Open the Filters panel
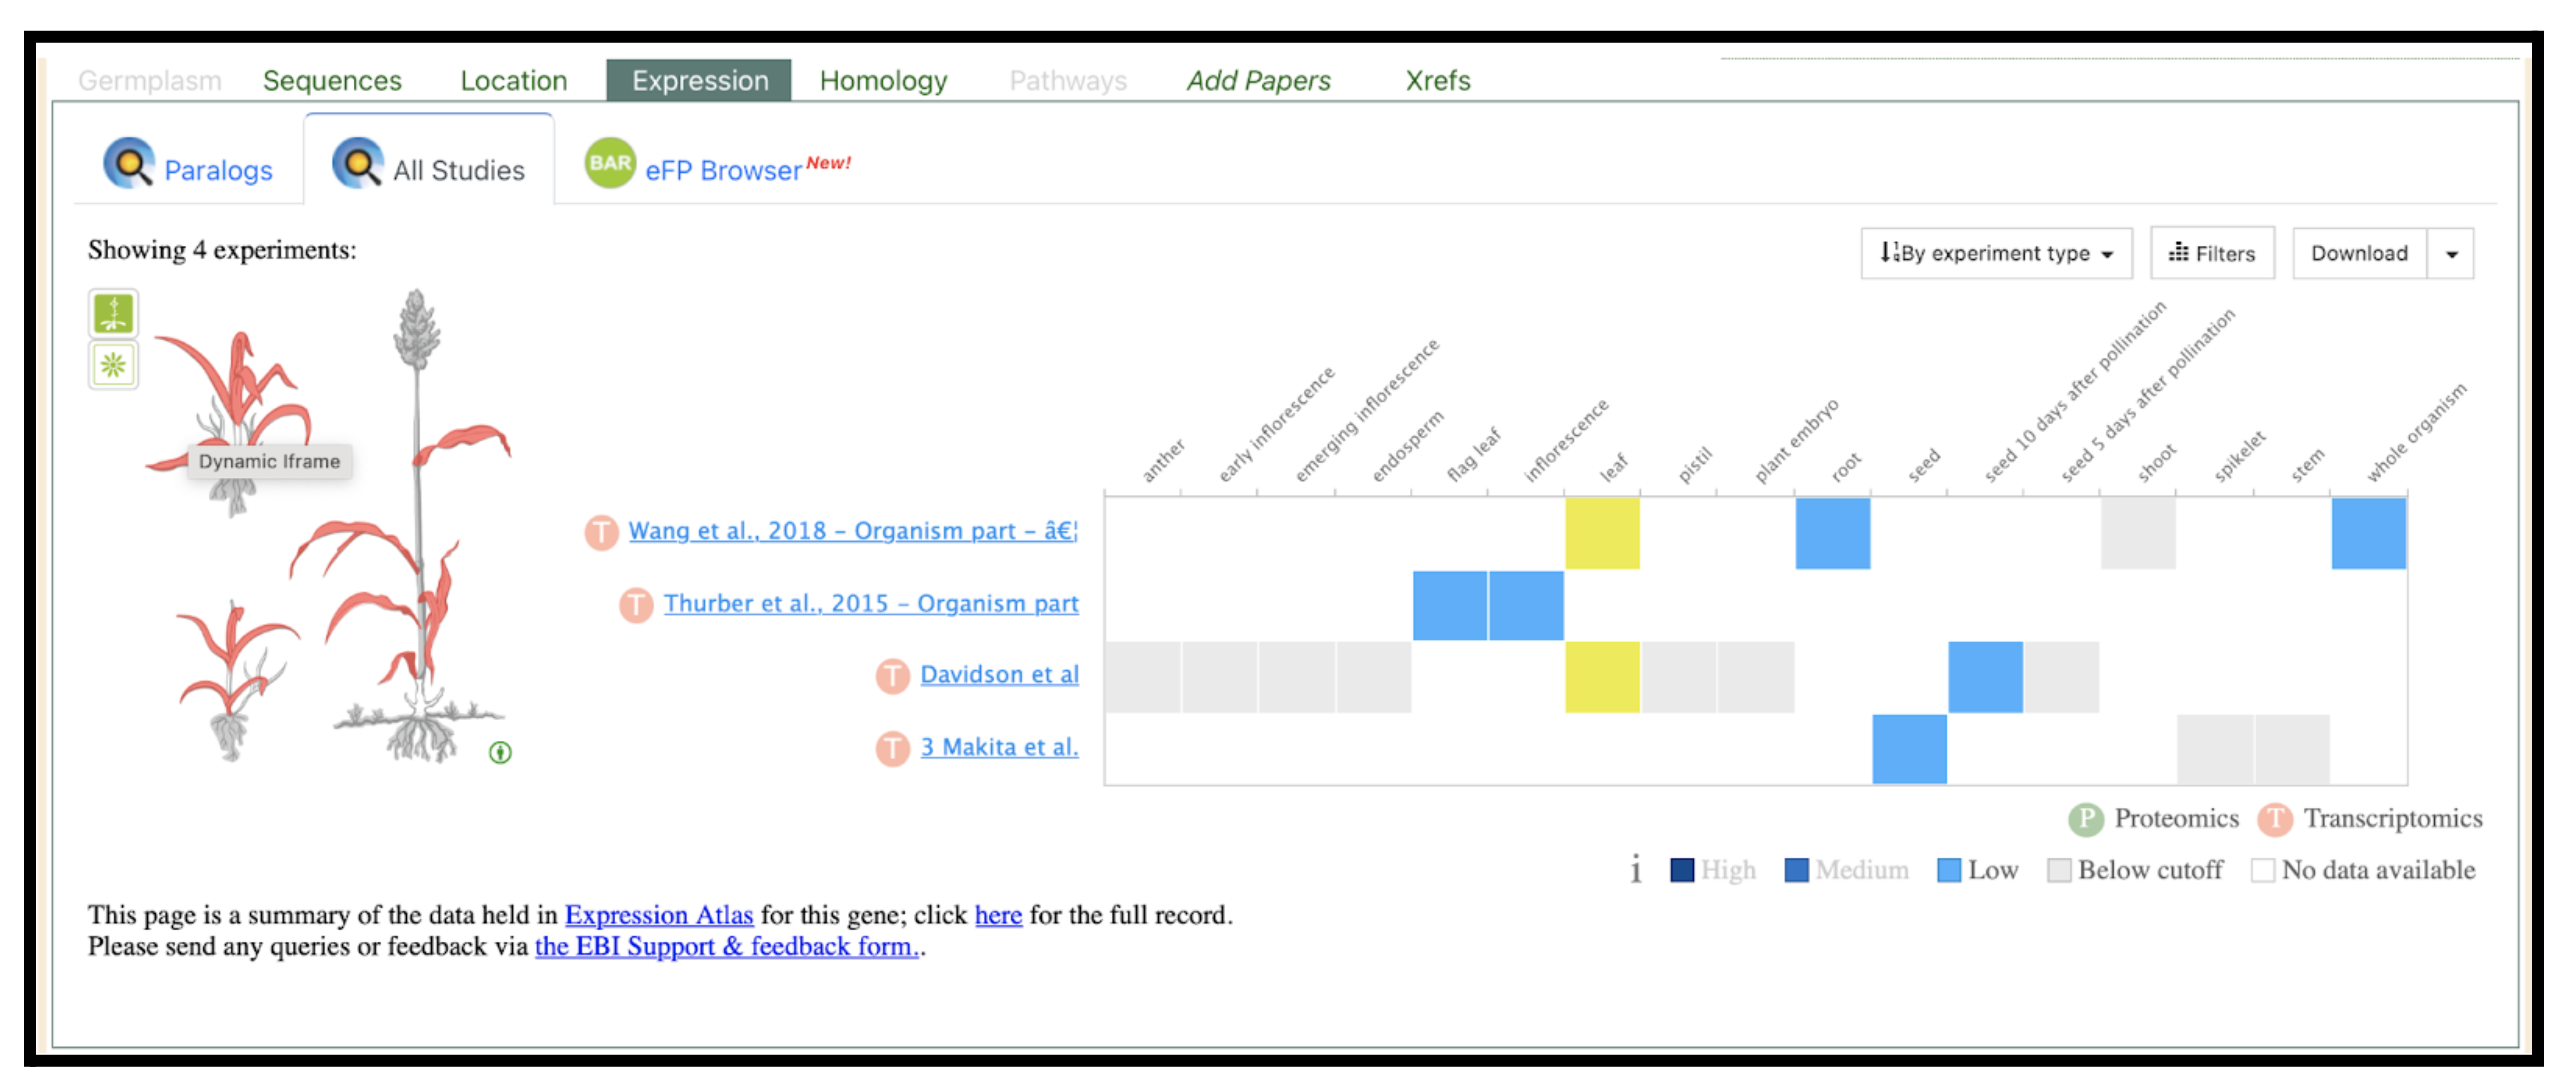The width and height of the screenshot is (2558, 1092). [2212, 254]
